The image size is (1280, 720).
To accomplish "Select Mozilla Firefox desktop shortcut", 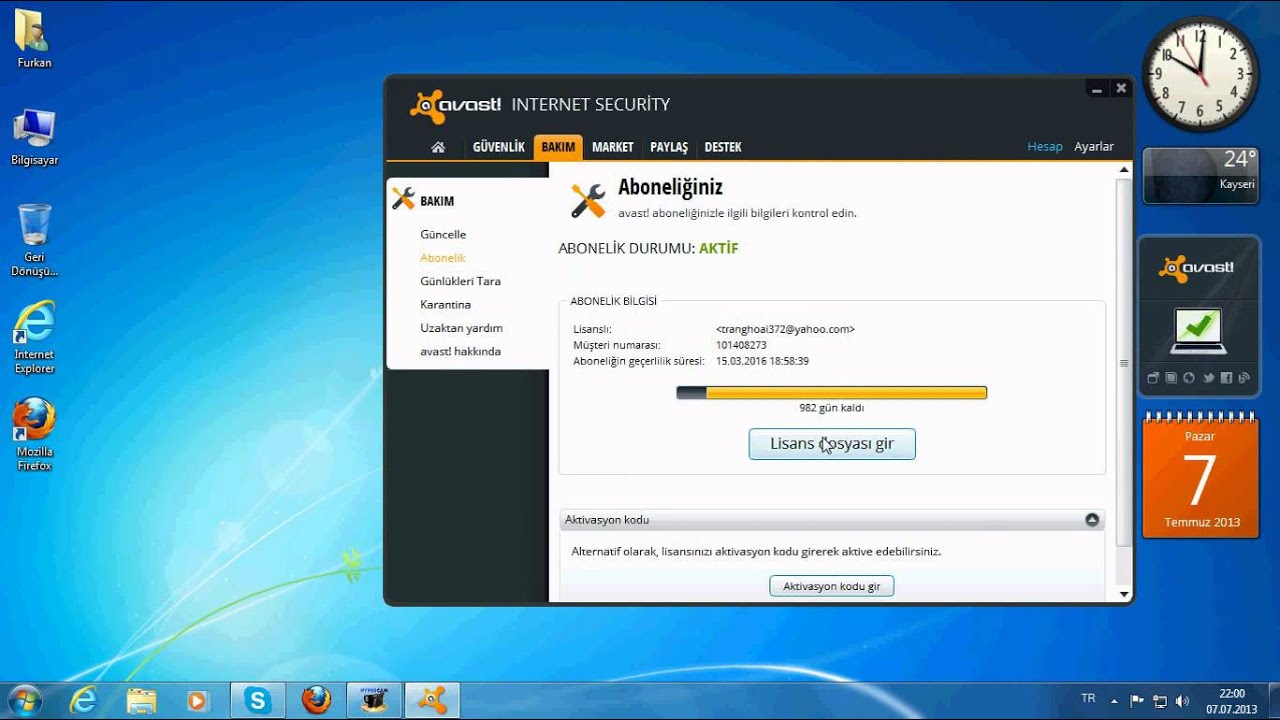I will tap(34, 434).
